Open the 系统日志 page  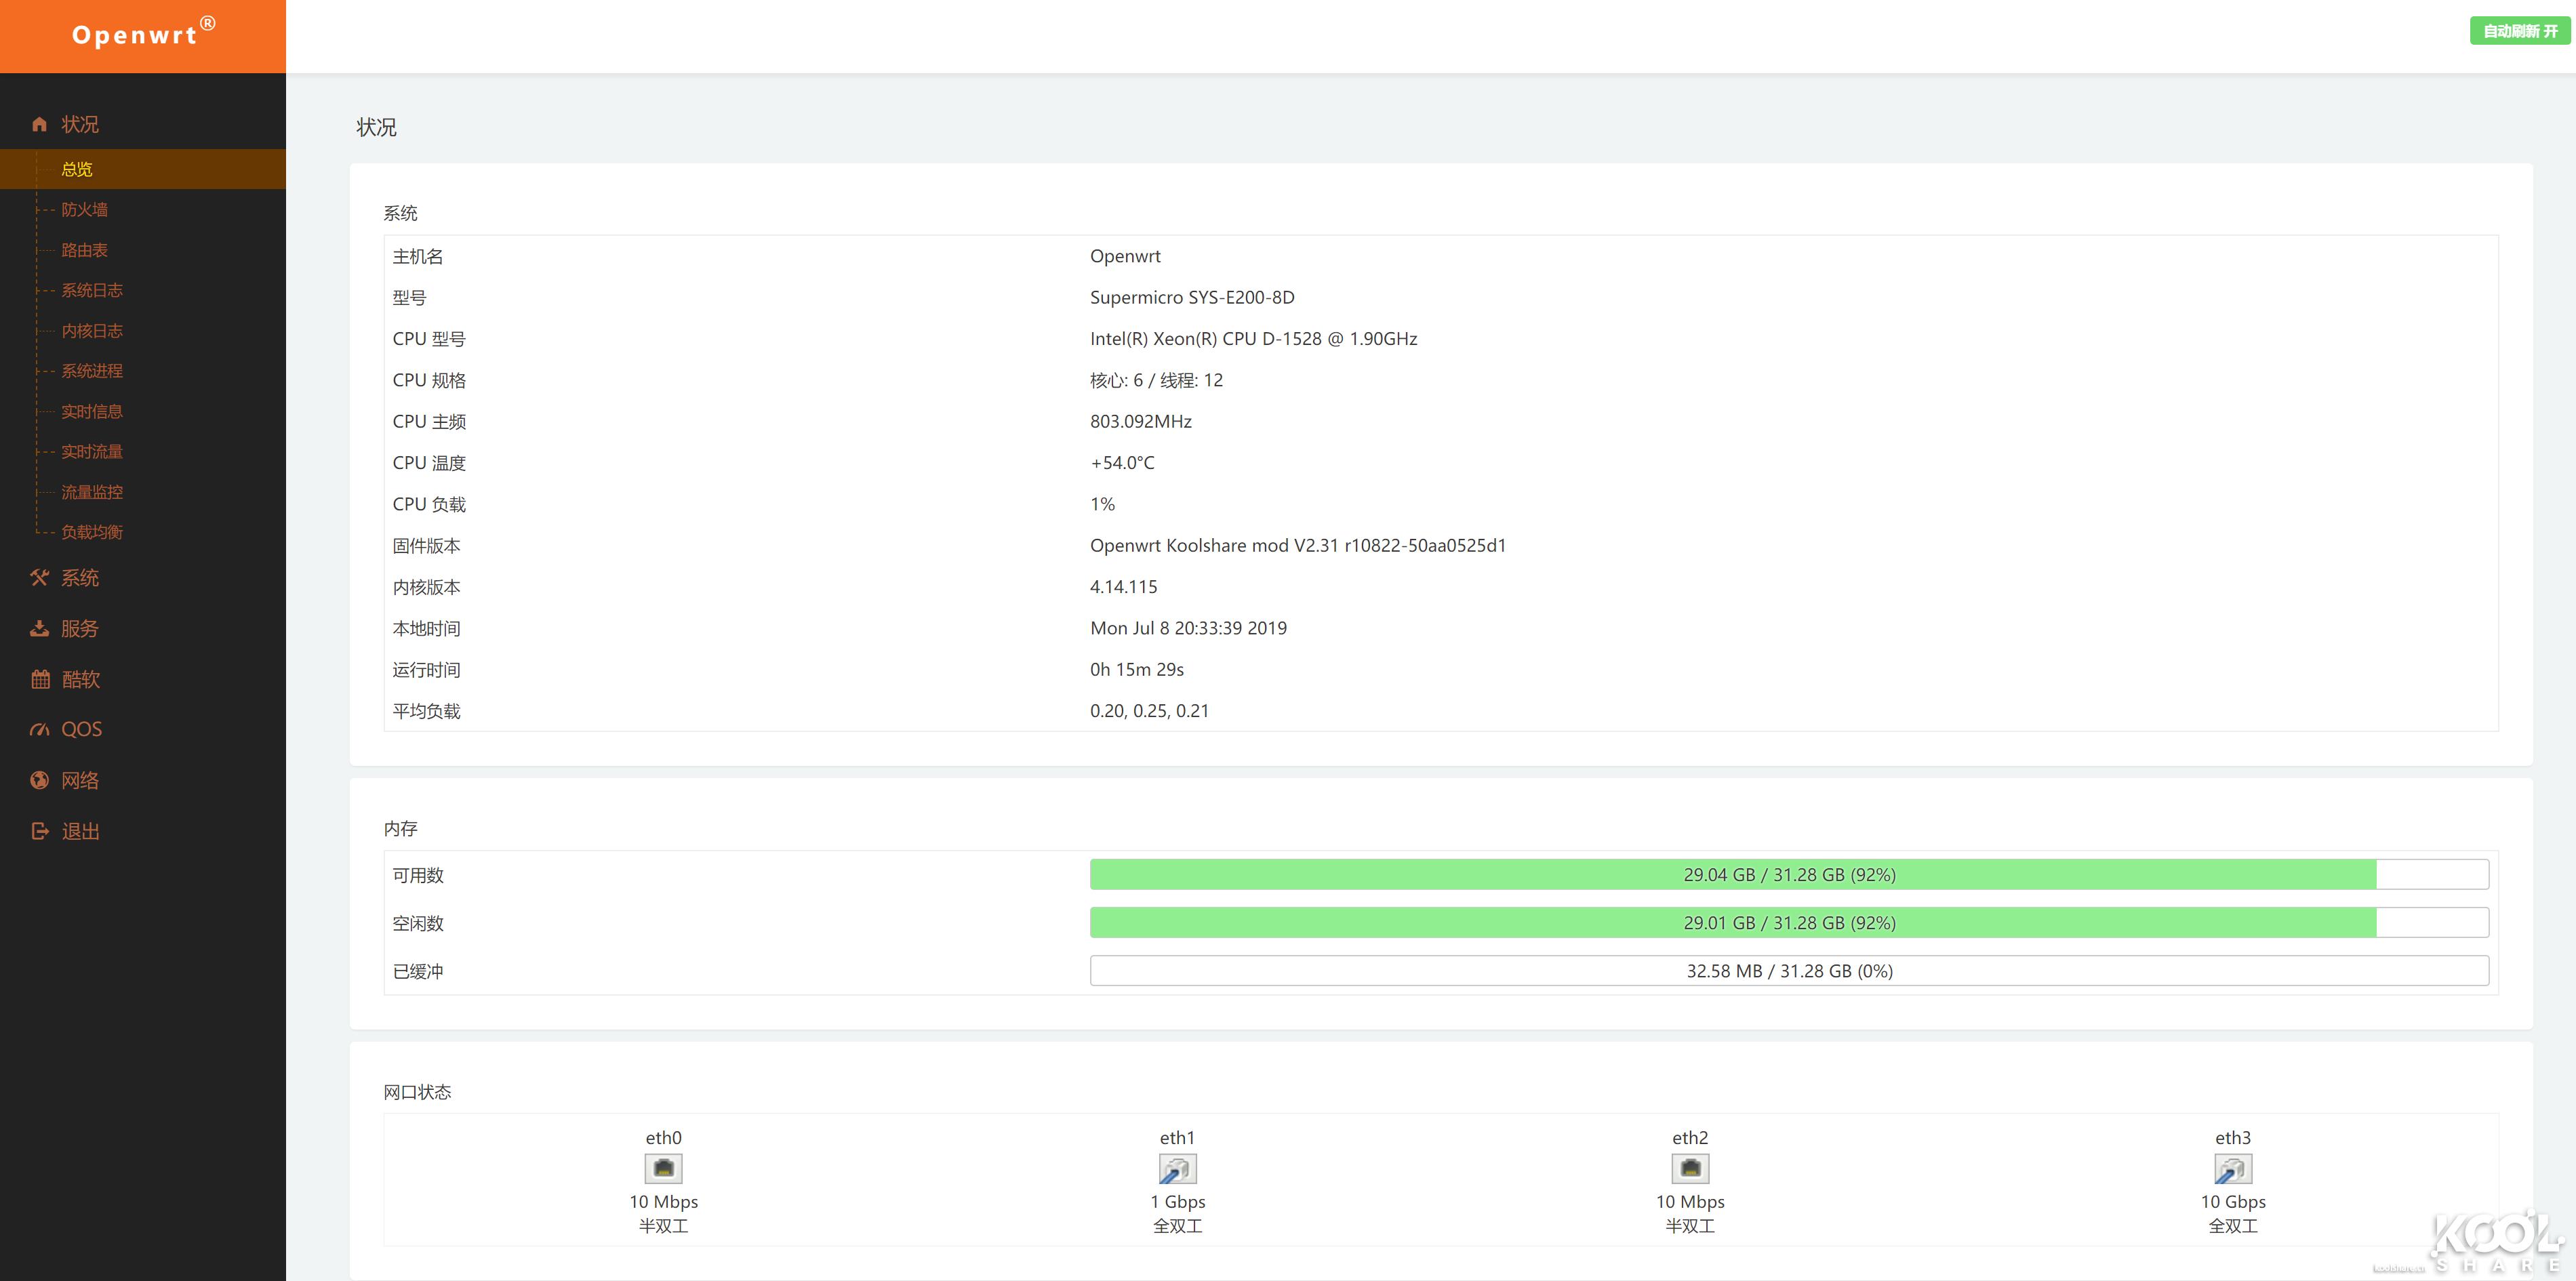(91, 290)
